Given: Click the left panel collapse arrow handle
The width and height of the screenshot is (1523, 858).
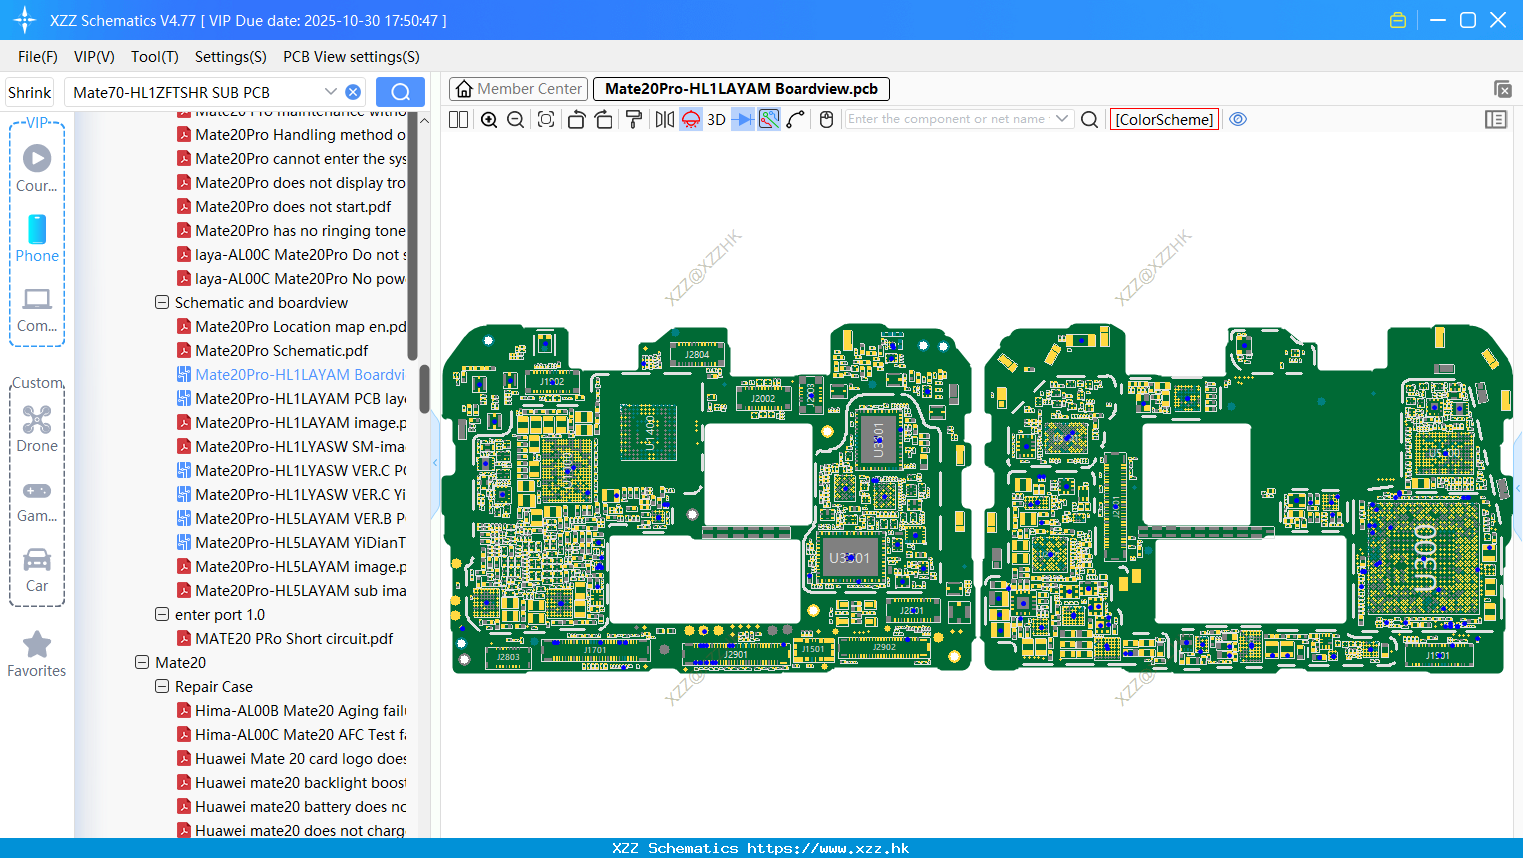Looking at the screenshot, I should tap(435, 463).
